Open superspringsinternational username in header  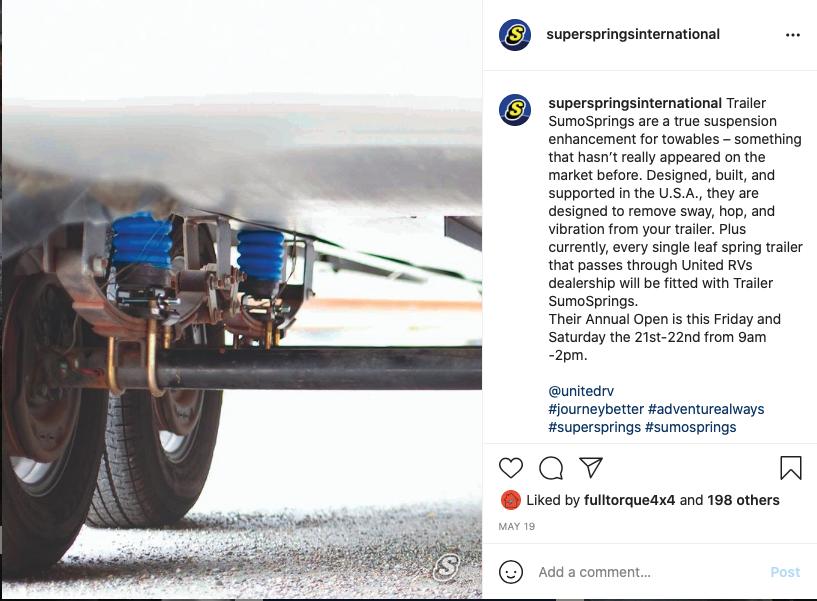633,34
